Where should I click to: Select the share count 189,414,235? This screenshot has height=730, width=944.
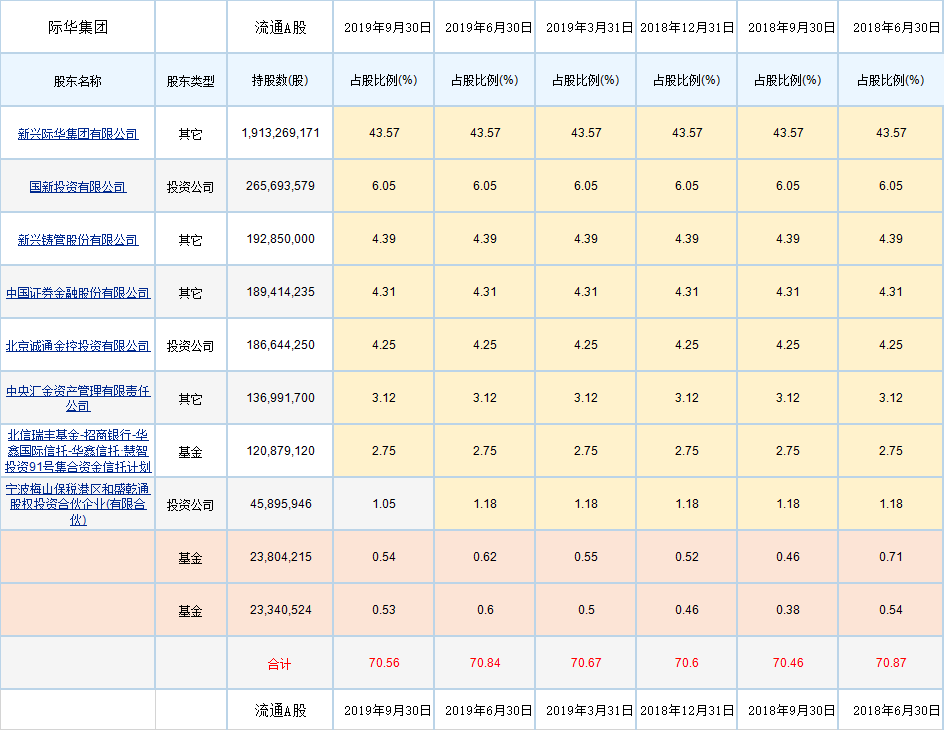281,292
